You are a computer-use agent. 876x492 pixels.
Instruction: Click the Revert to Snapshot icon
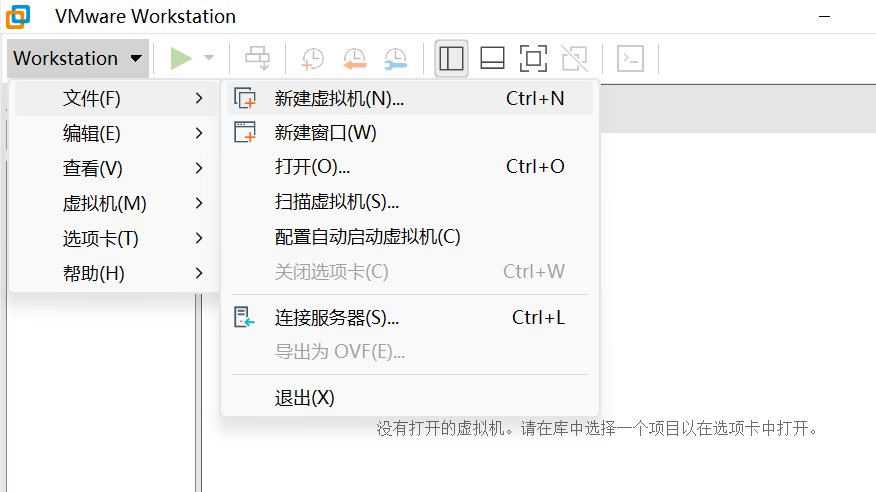354,59
